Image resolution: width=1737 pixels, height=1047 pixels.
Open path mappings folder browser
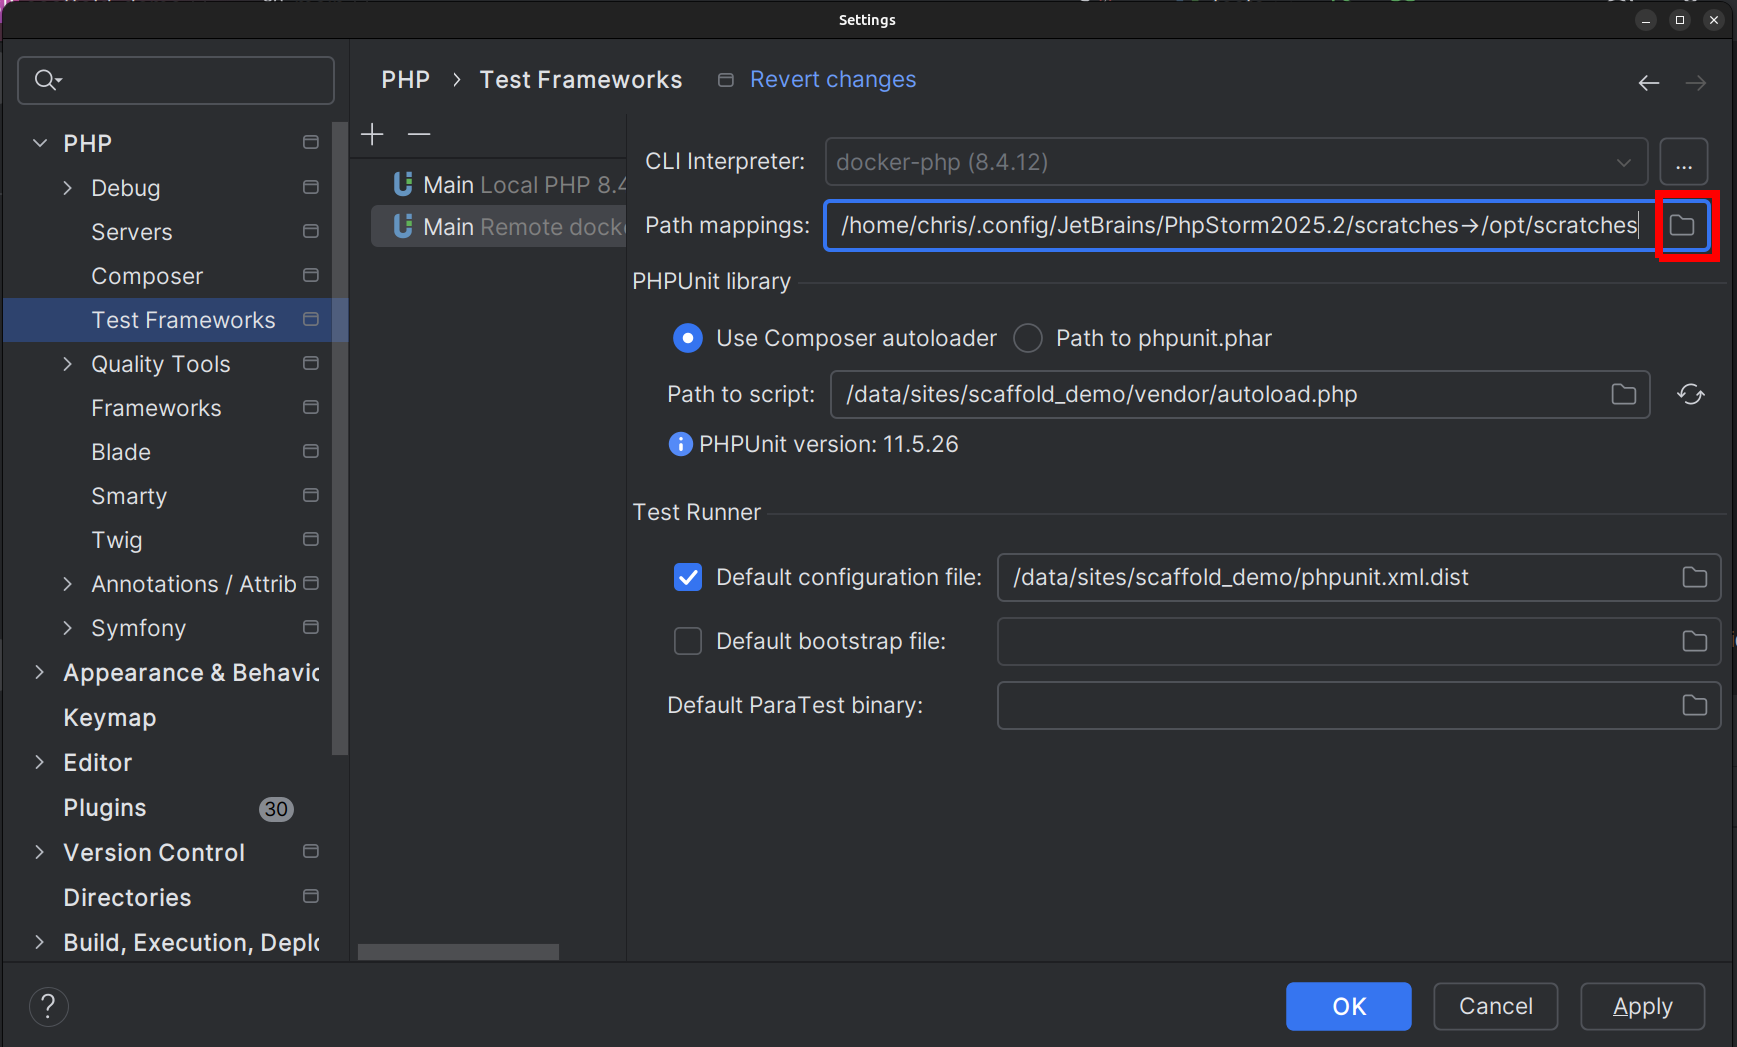[1682, 225]
